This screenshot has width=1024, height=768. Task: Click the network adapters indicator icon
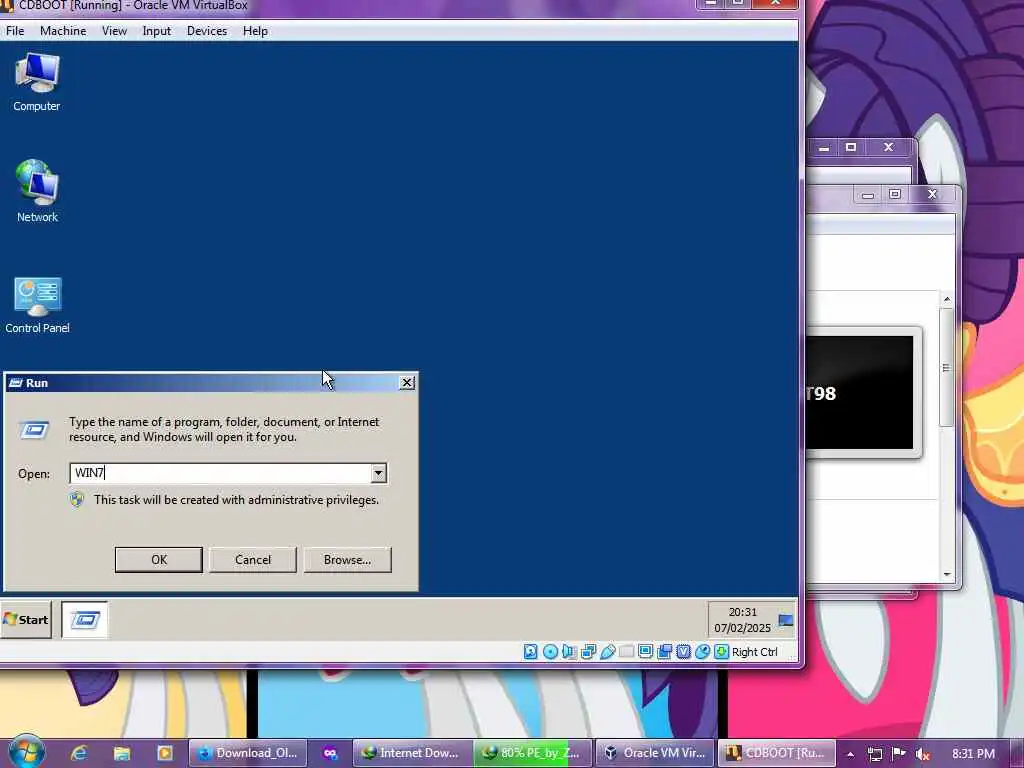point(588,651)
